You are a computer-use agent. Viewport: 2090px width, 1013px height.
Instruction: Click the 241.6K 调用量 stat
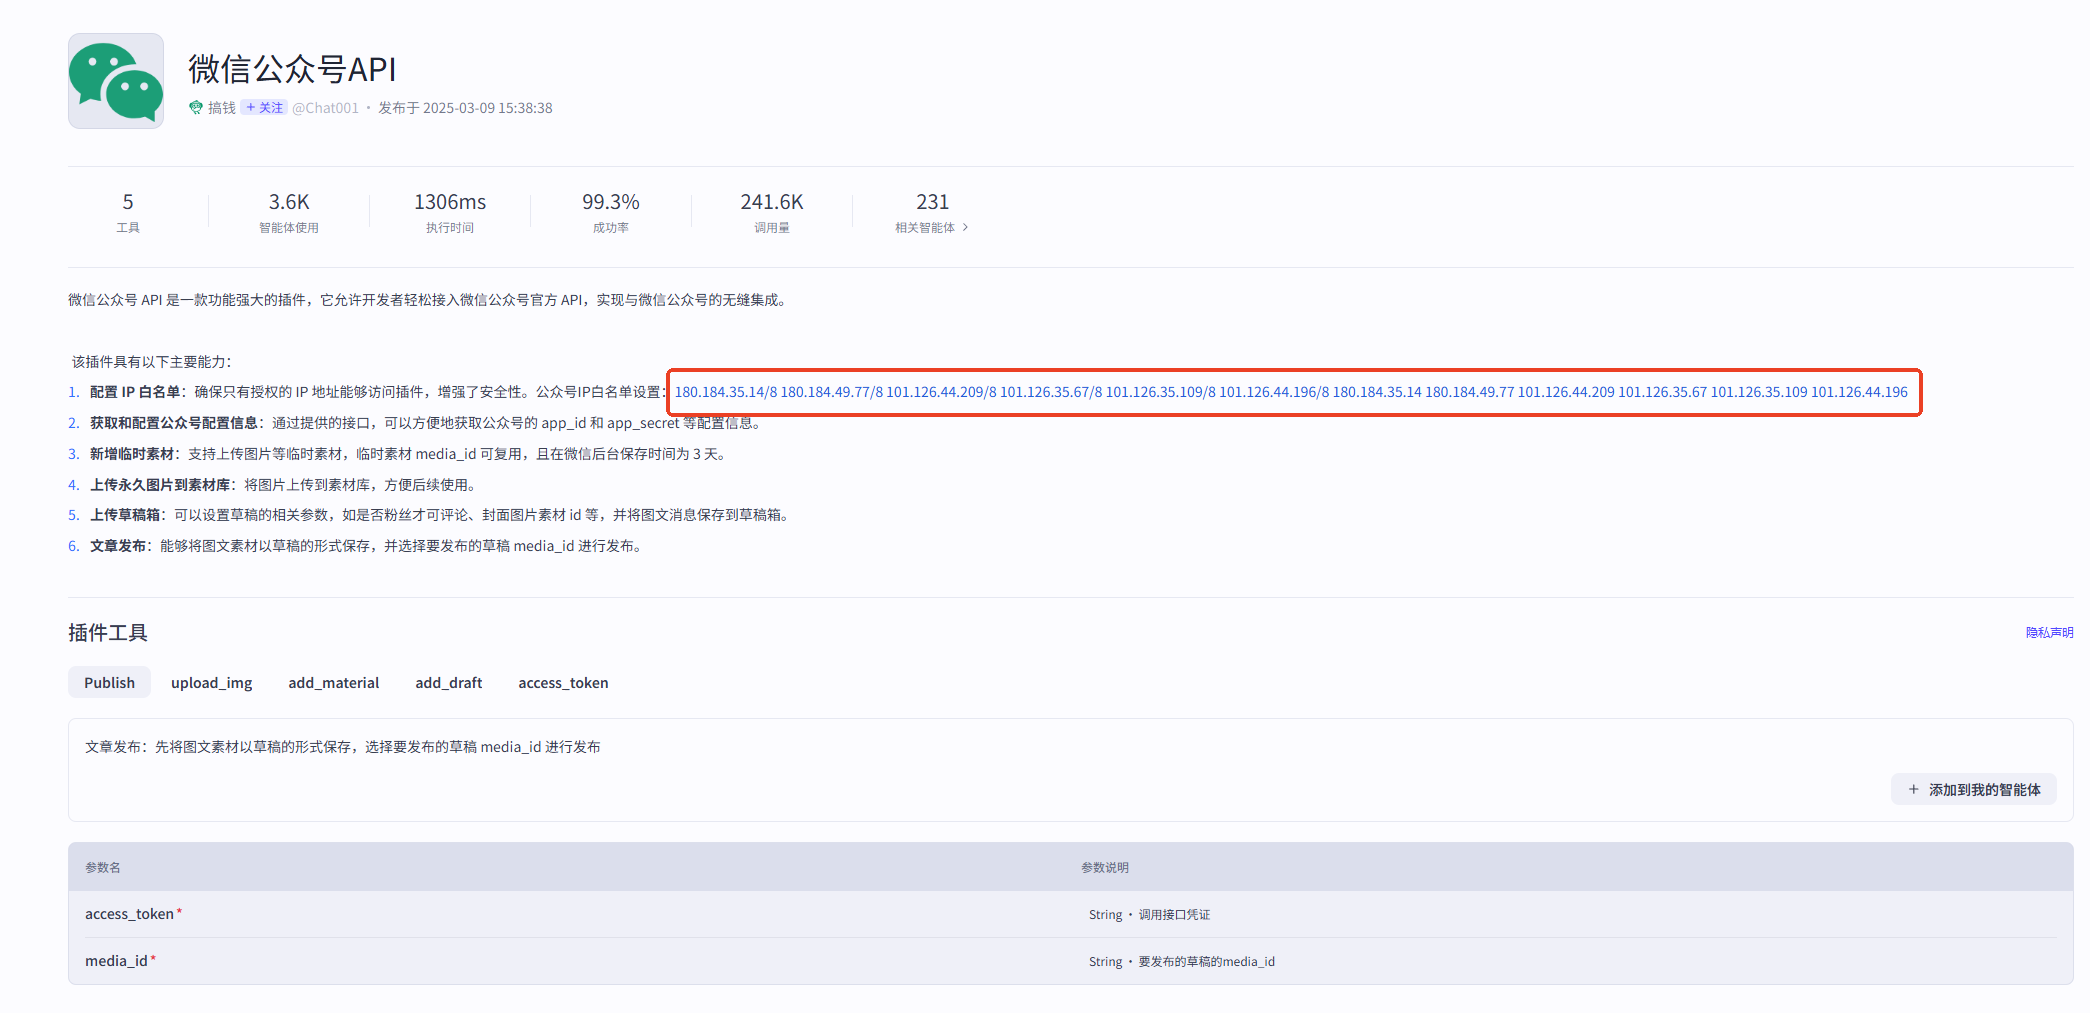point(772,213)
